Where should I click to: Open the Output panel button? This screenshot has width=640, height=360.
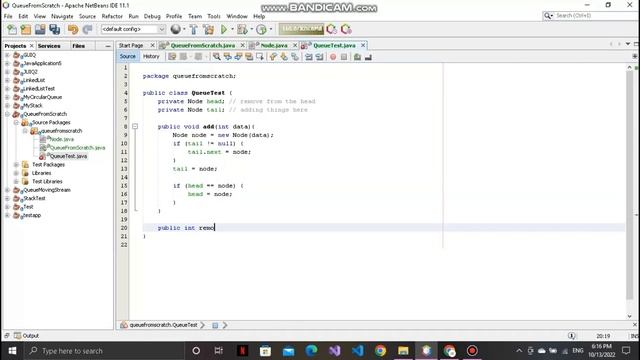pyautogui.click(x=27, y=336)
